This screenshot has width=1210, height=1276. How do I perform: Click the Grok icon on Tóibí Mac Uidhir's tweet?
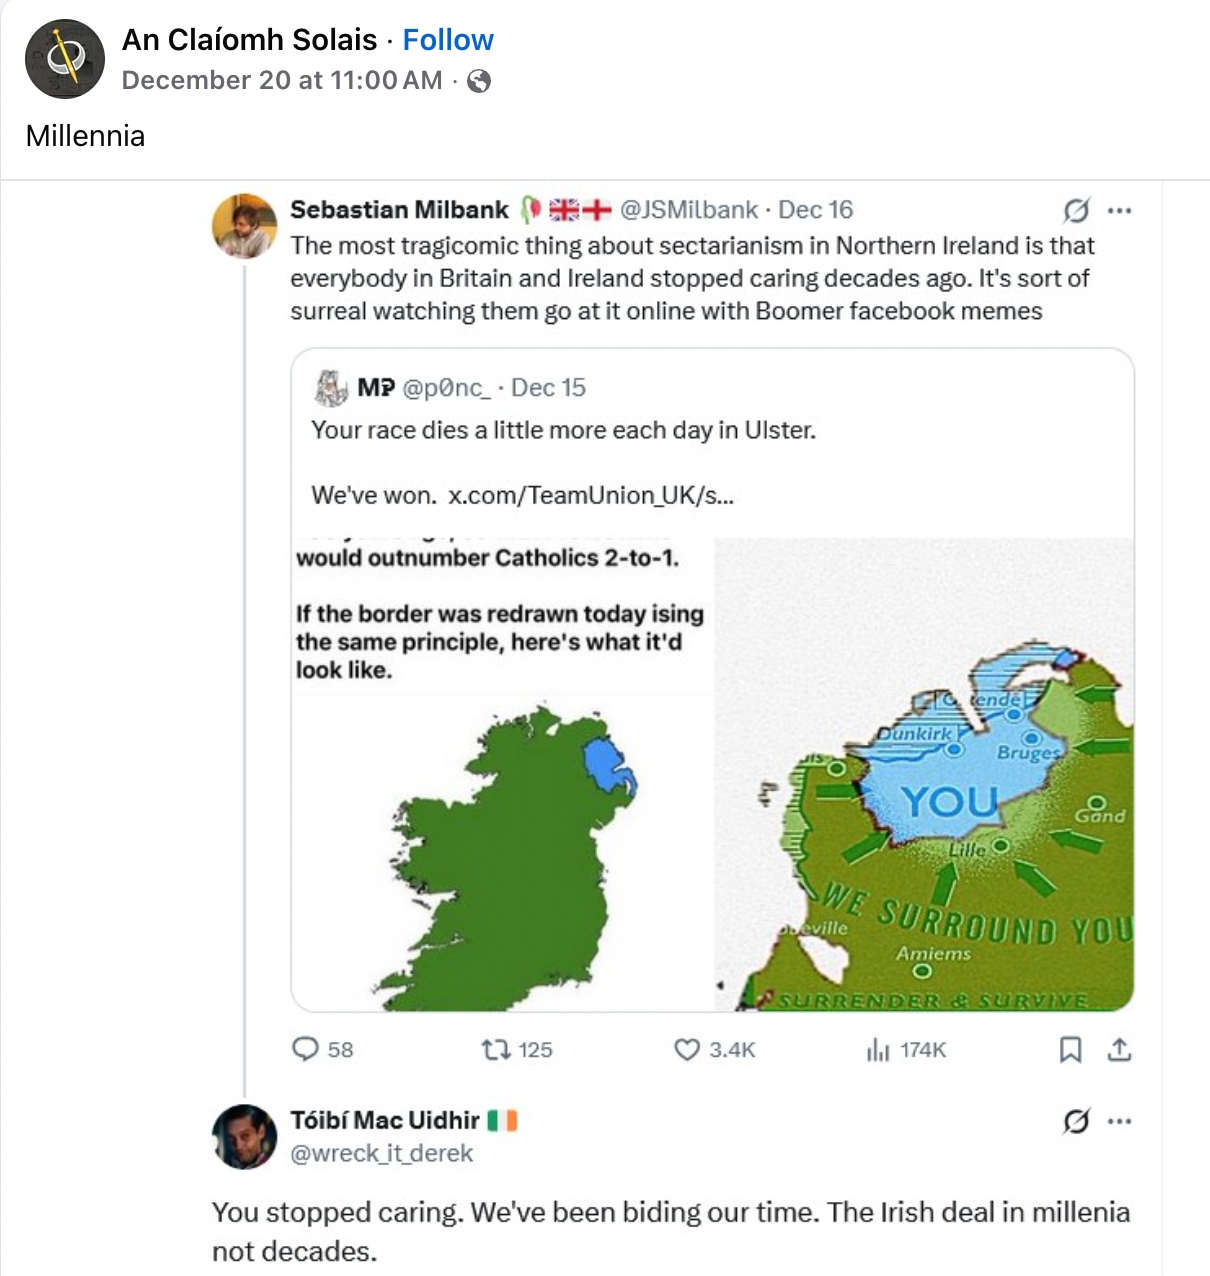tap(1076, 1121)
